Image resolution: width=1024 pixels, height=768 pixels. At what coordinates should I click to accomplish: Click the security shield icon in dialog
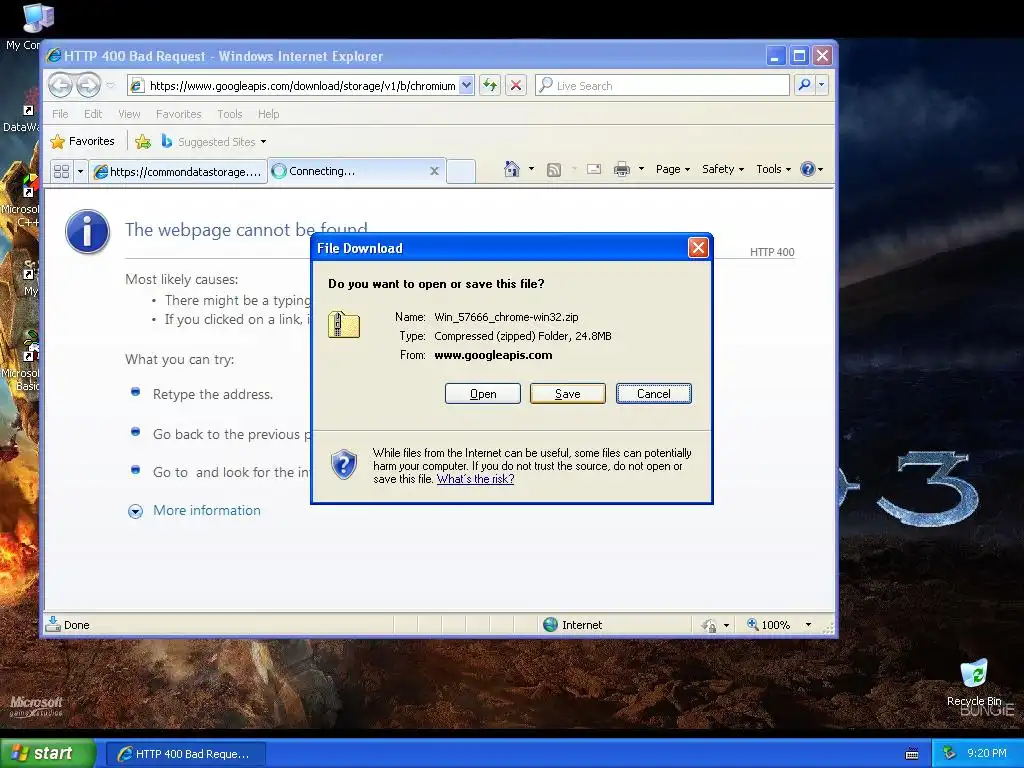click(x=344, y=464)
